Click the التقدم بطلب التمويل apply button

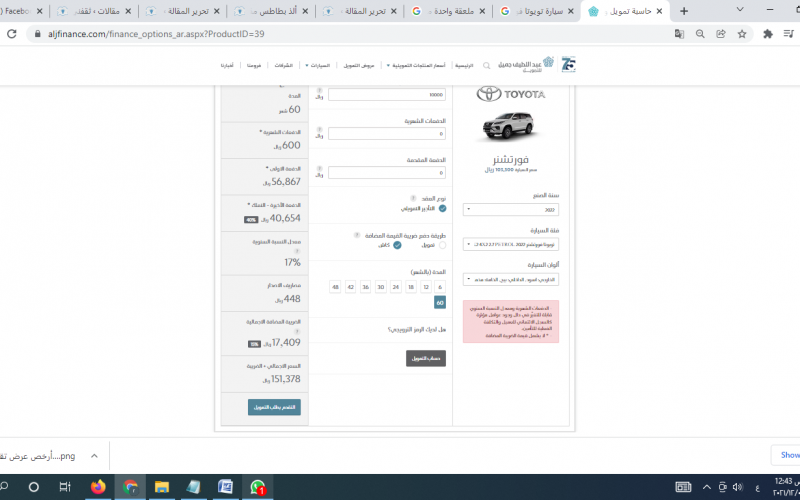(274, 407)
